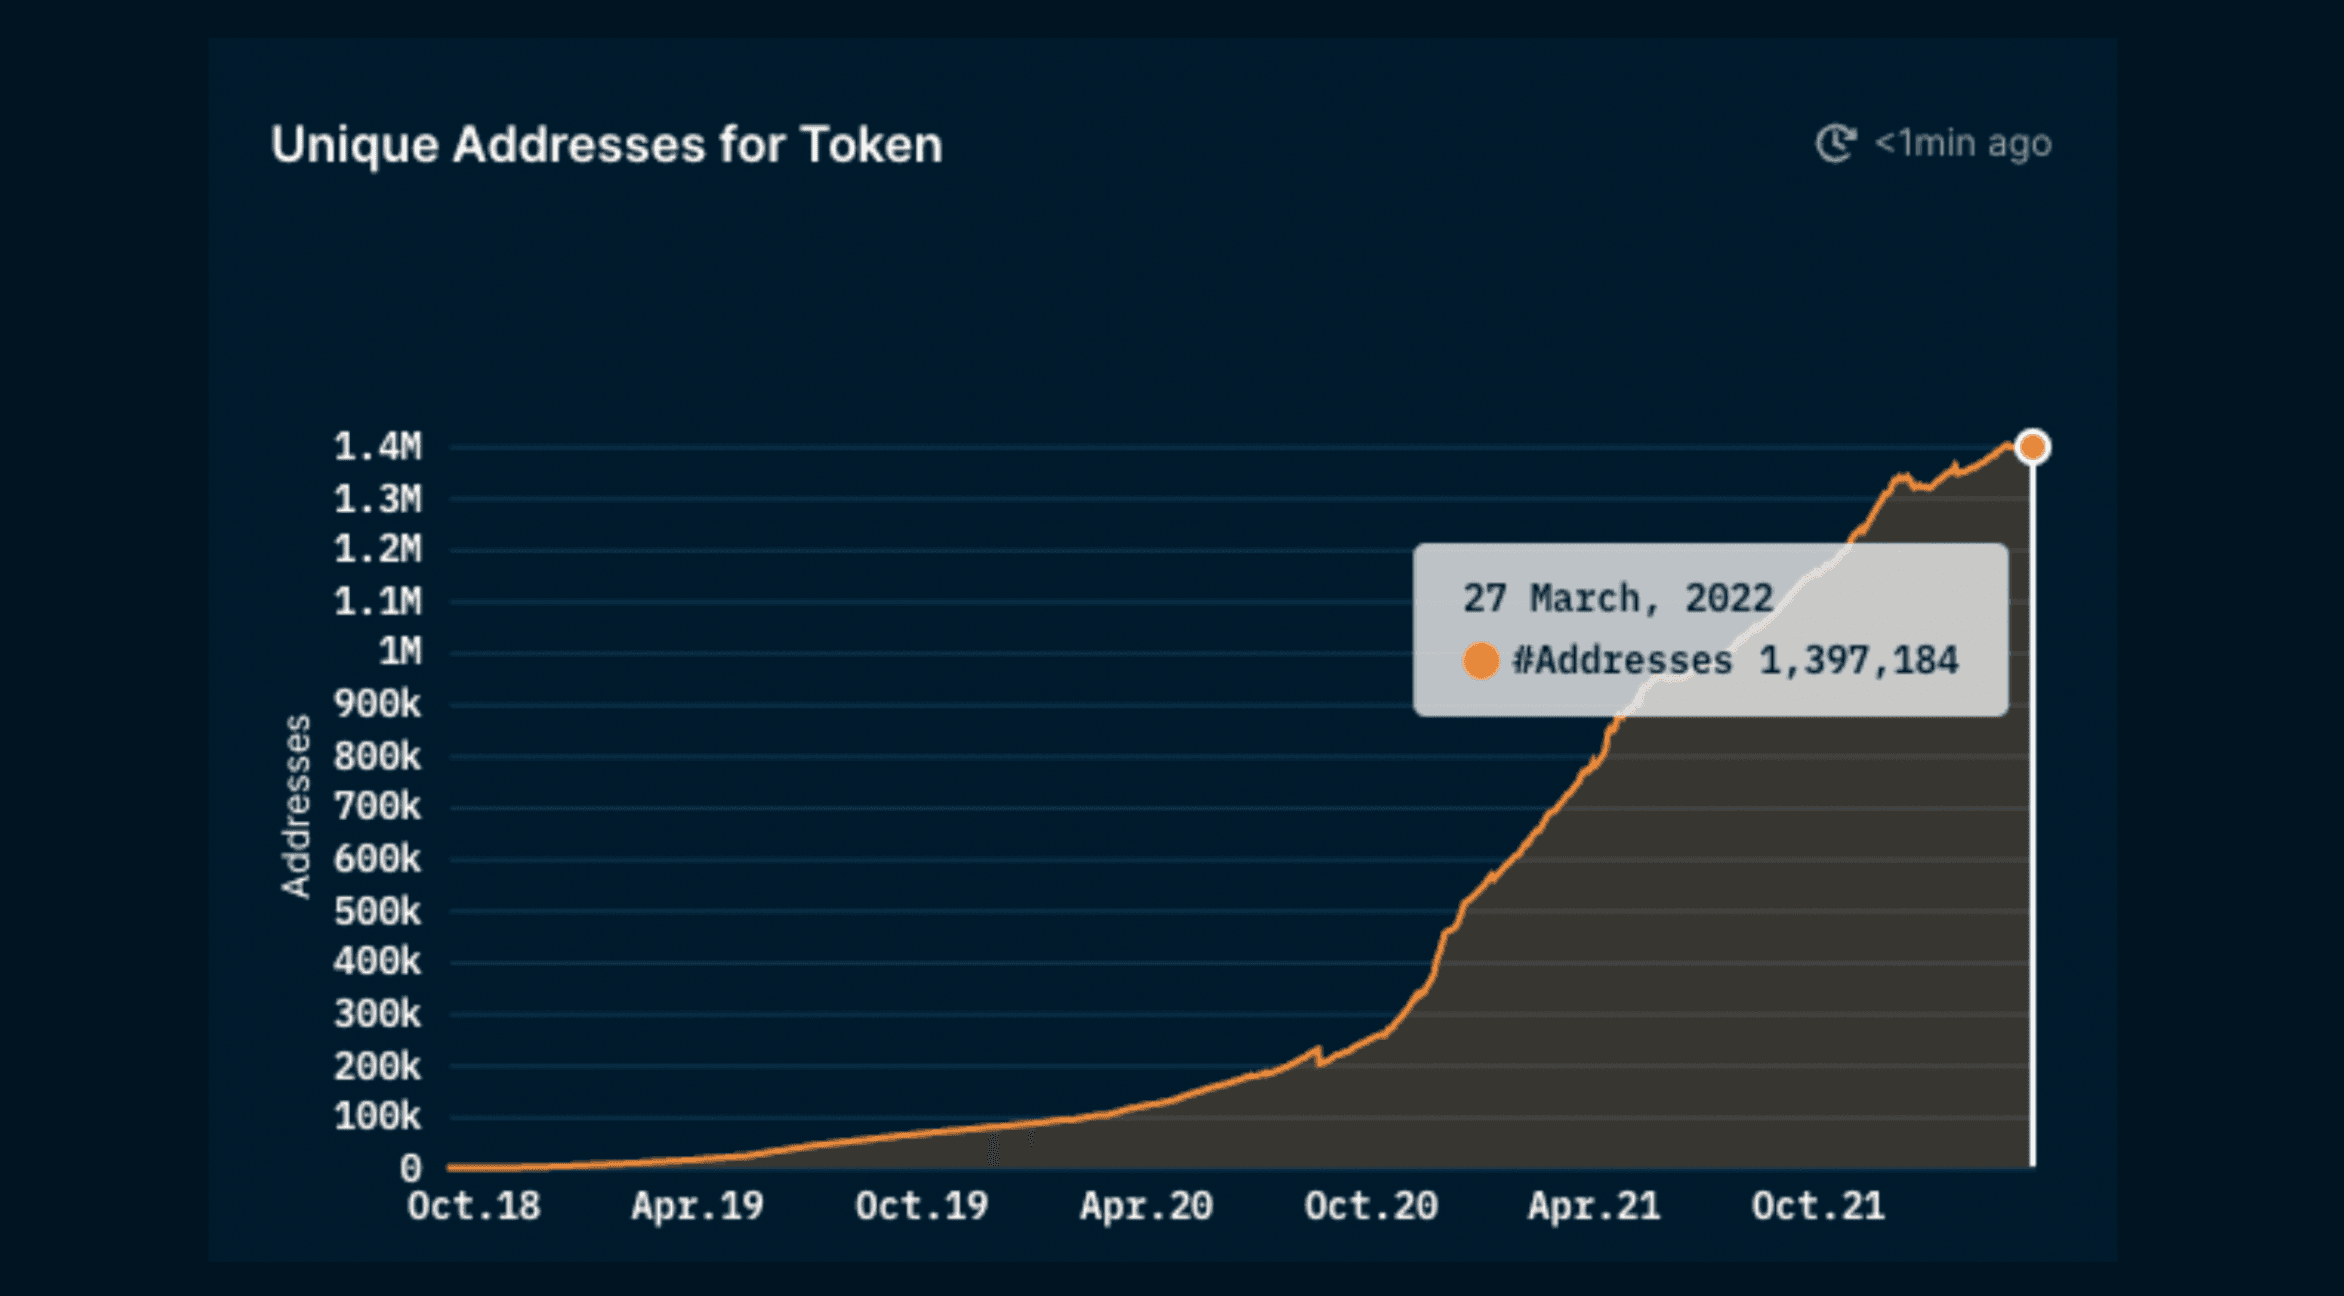Click the orange dot in tooltip legend
This screenshot has width=2344, height=1296.
click(x=1480, y=661)
